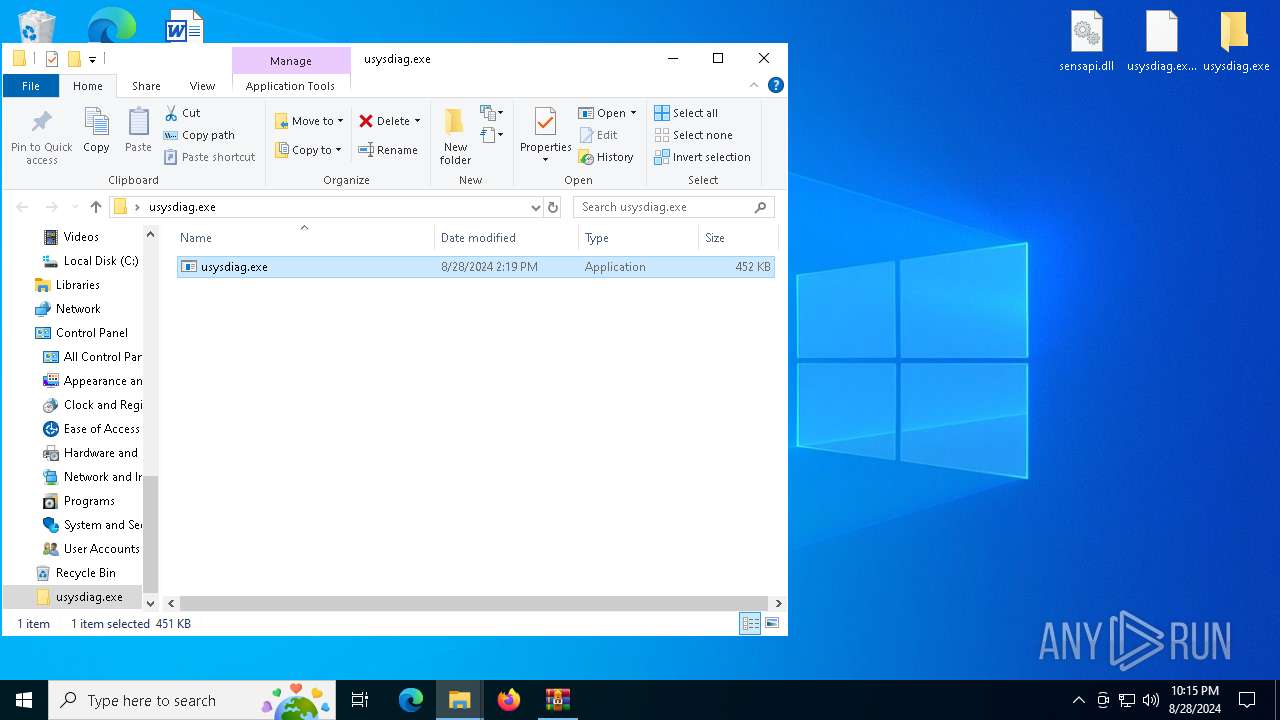
Task: Click the Copy ribbon button
Action: point(96,131)
